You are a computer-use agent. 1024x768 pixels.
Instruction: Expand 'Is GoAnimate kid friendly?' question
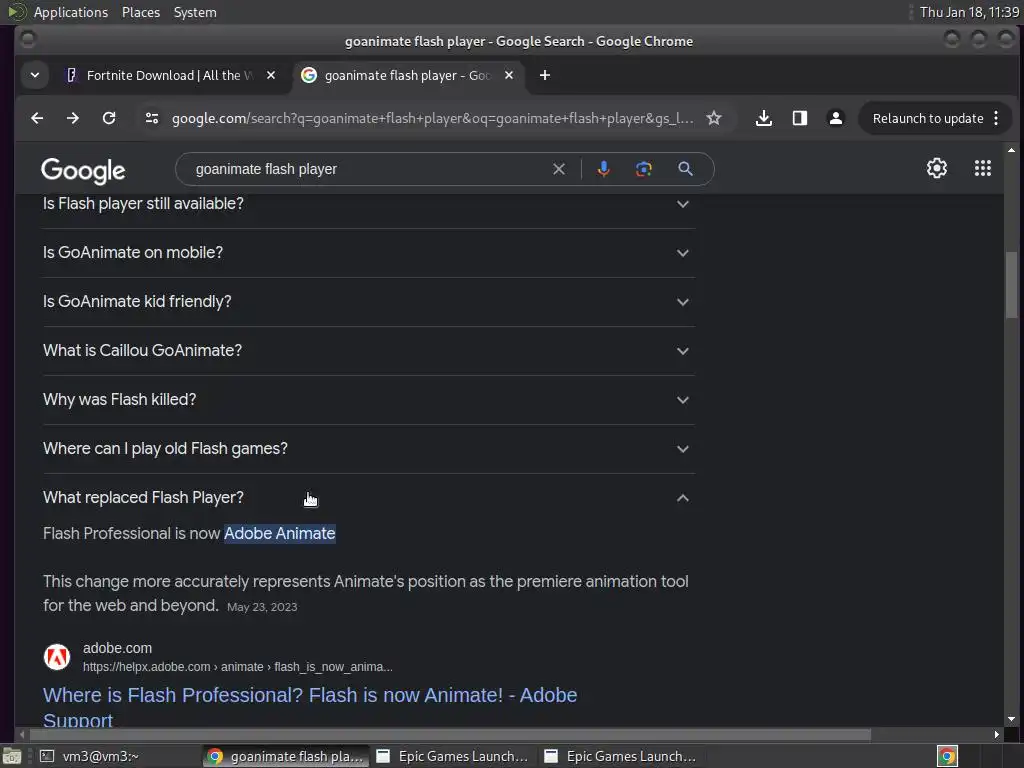(369, 302)
